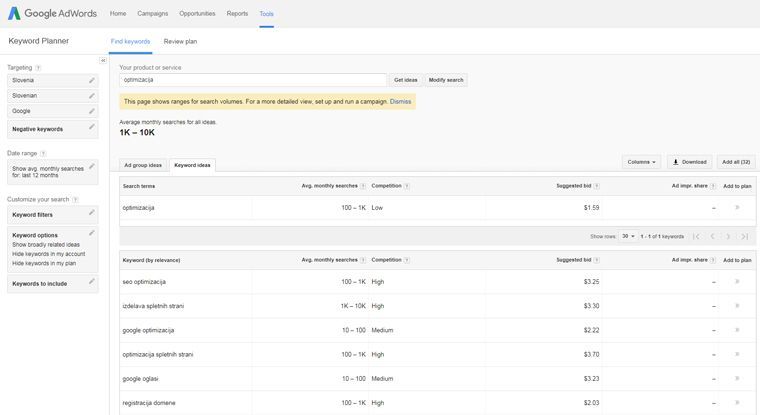
Task: Click the Modify search button
Action: [x=446, y=80]
